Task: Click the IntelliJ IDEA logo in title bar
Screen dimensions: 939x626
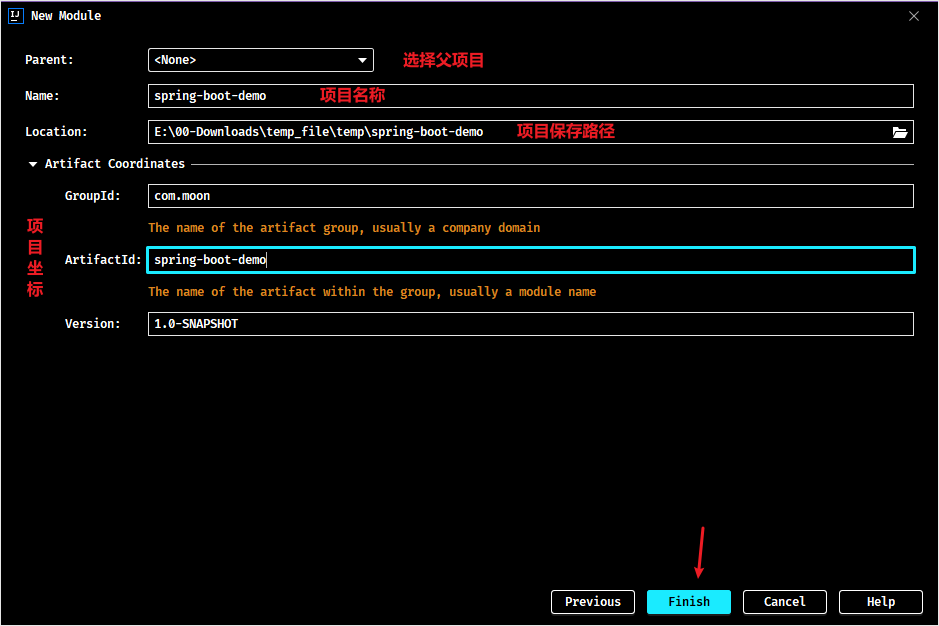Action: point(16,16)
